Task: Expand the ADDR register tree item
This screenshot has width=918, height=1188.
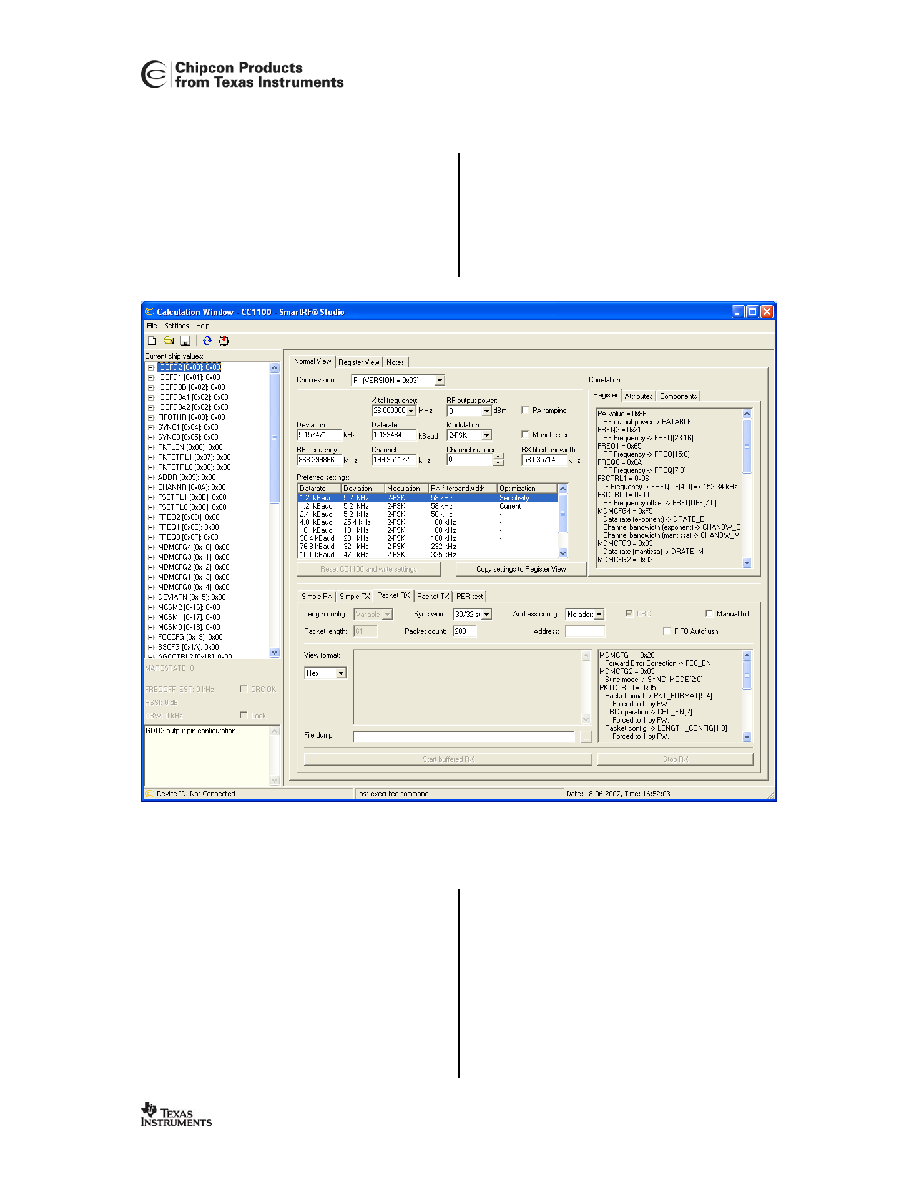Action: pos(150,477)
